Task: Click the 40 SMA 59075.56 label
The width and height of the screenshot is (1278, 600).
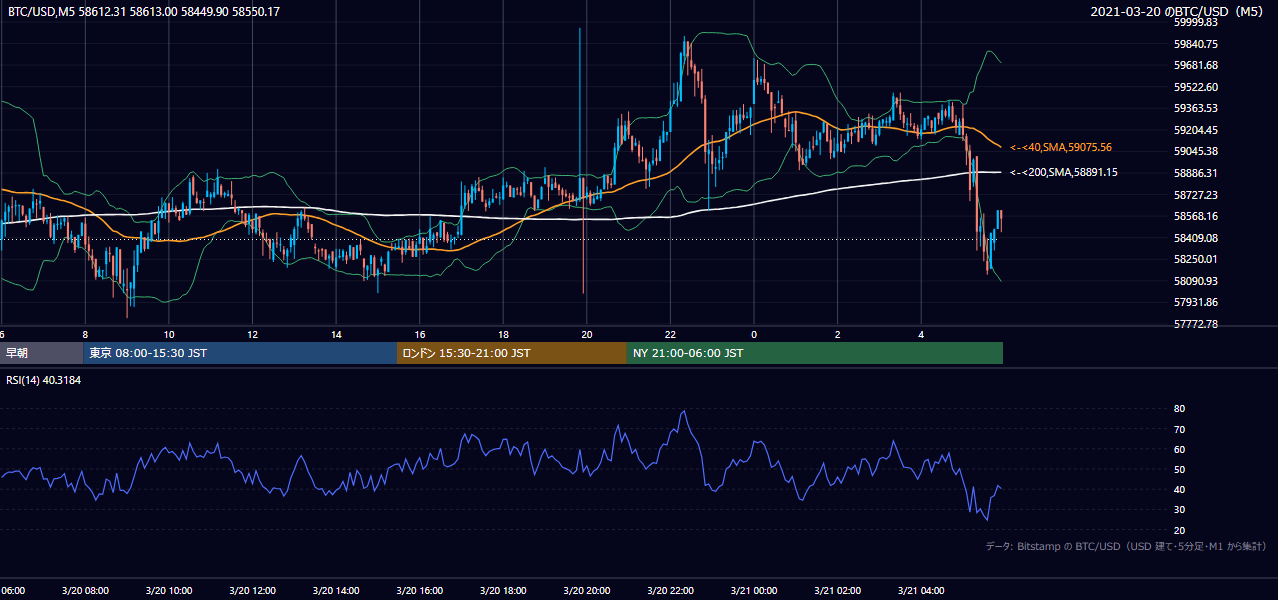Action: click(1060, 148)
